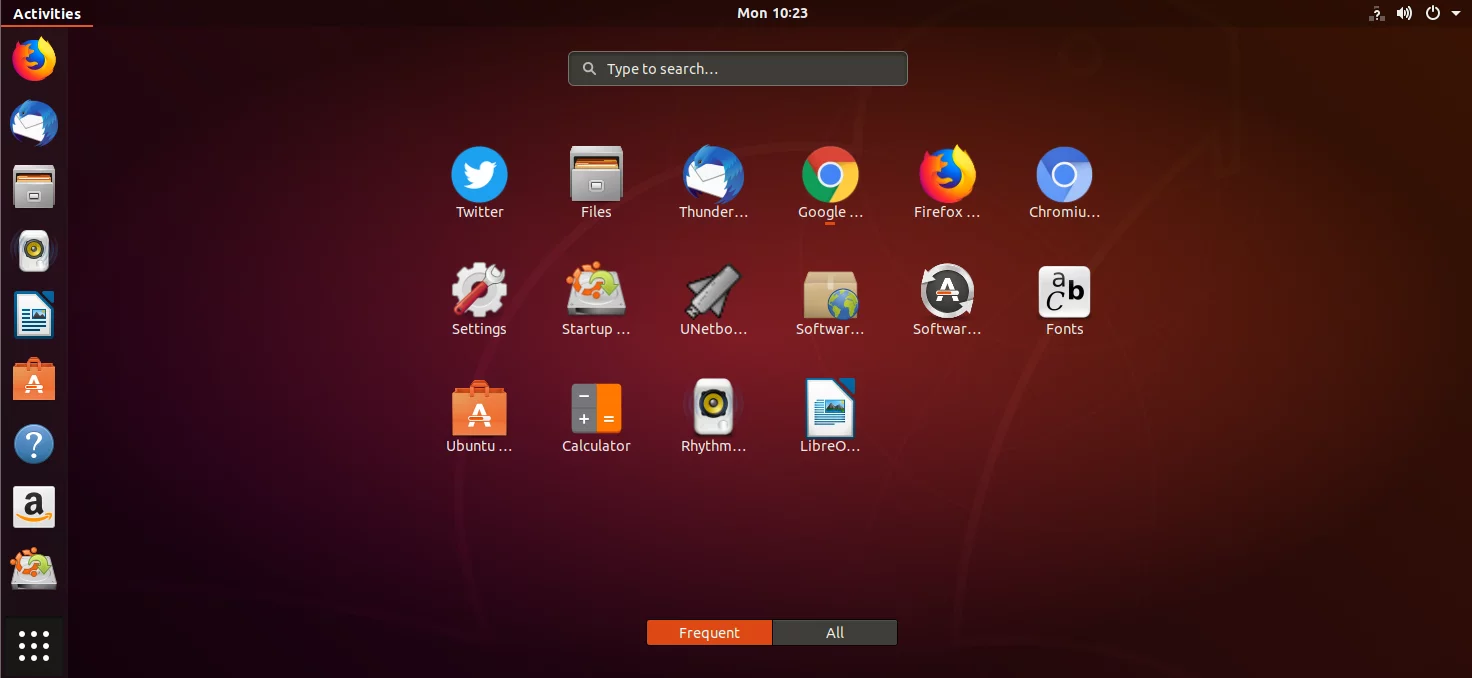Open Rhythmbox from the dock
Screen dimensions: 1472x678
tap(34, 251)
